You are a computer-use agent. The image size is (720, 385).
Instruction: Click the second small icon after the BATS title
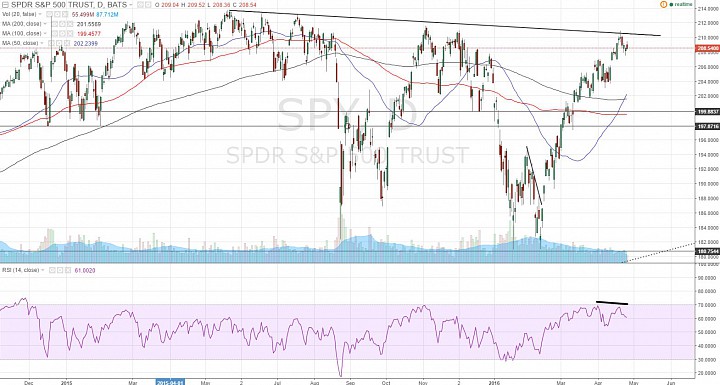click(x=148, y=5)
